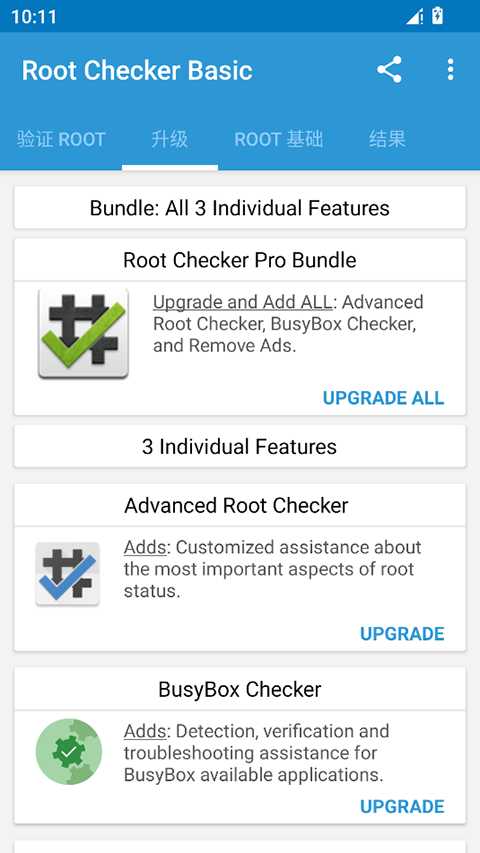Viewport: 480px width, 853px height.
Task: Tap the Bundle: All 3 Individual Features header
Action: coord(240,208)
